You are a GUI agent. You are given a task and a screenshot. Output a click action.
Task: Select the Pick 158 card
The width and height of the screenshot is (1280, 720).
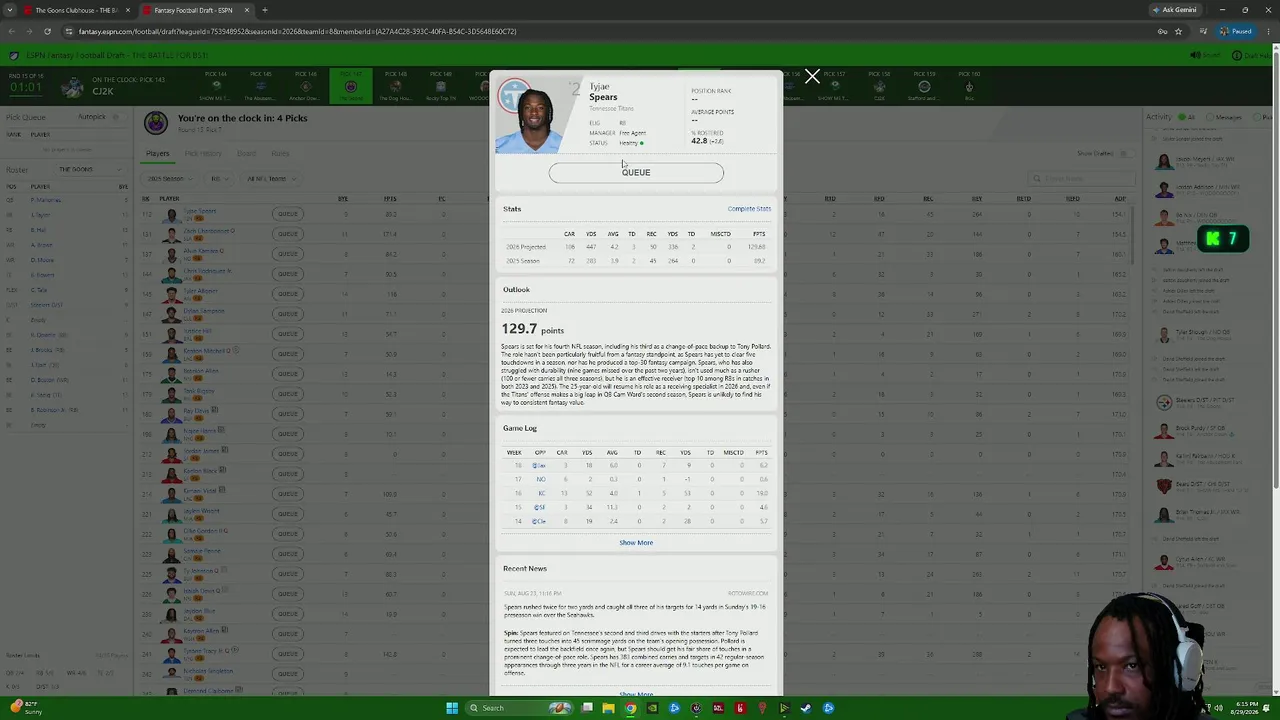[x=879, y=86]
